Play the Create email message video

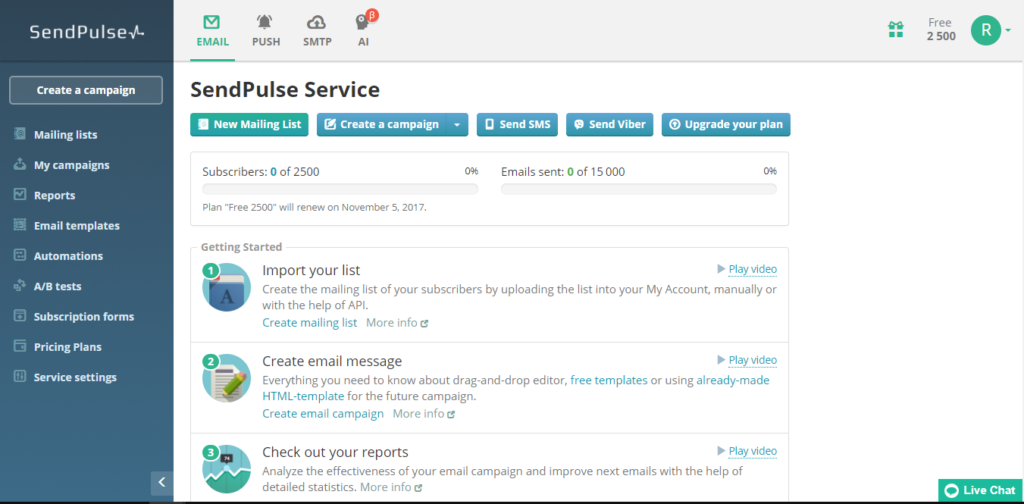(747, 360)
